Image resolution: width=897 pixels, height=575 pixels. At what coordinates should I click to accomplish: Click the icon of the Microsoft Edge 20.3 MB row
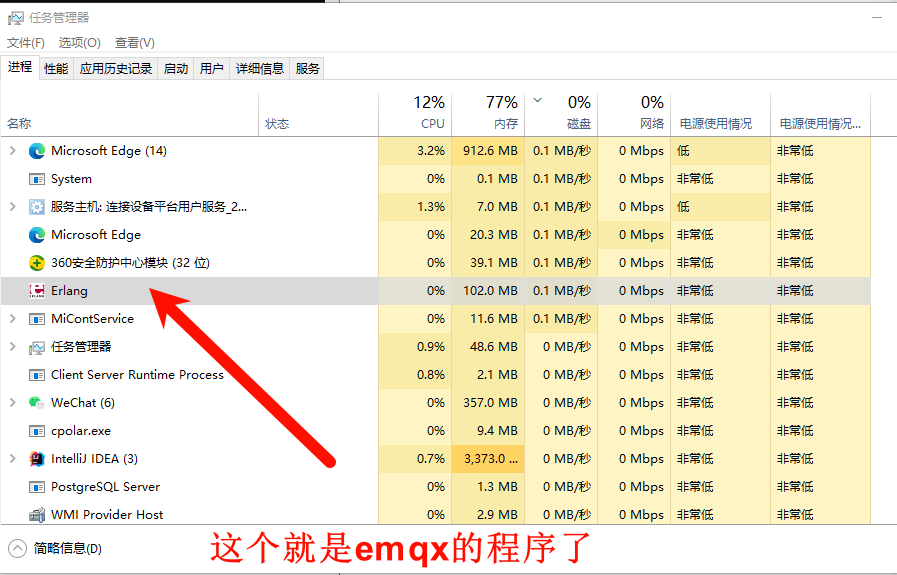37,235
